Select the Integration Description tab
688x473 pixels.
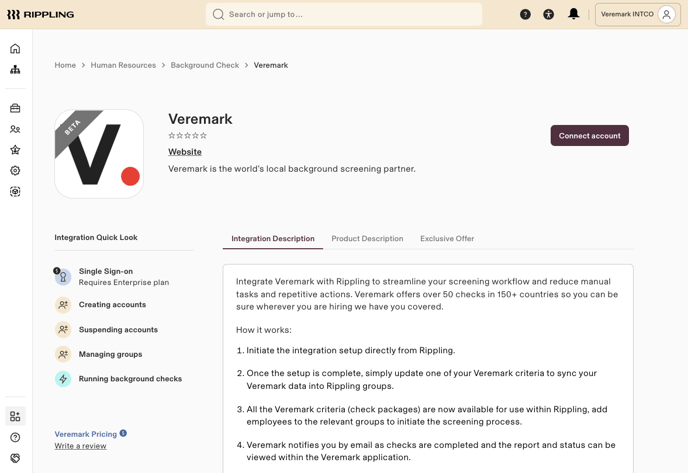click(x=273, y=238)
